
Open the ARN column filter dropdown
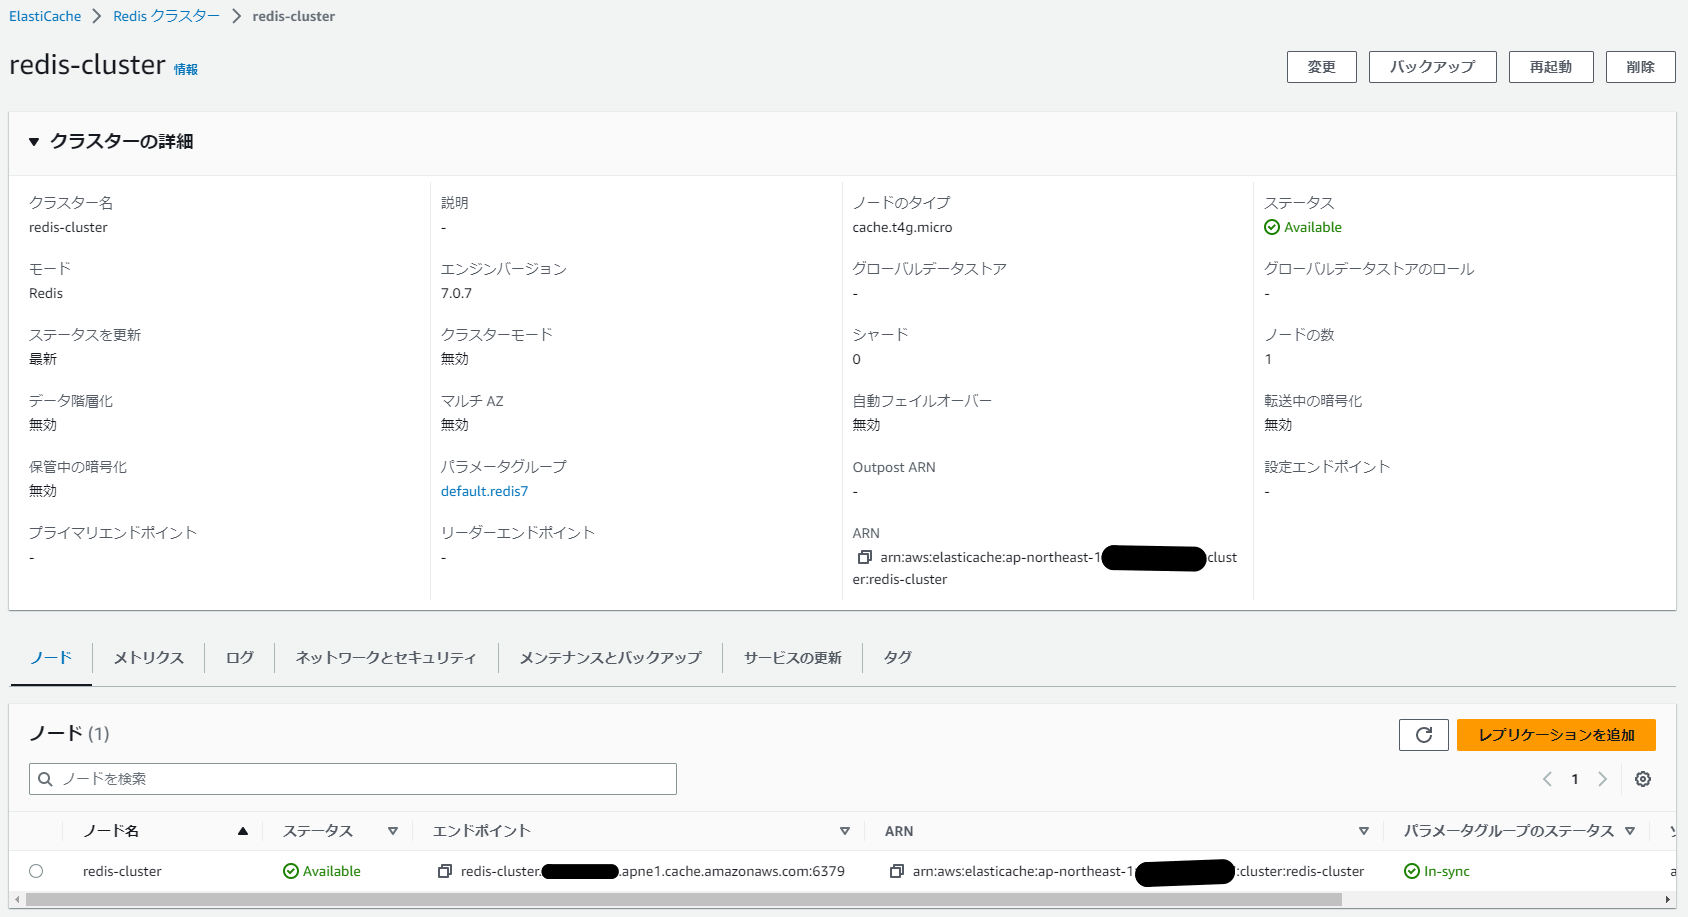pos(1363,830)
